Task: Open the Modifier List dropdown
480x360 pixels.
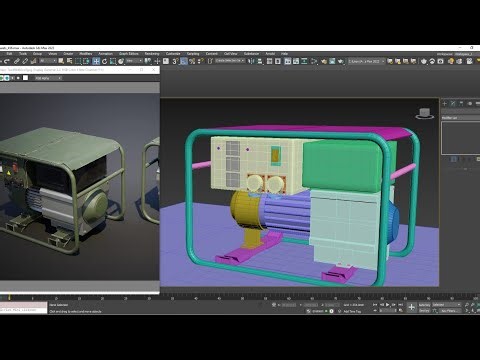Action: 460,118
